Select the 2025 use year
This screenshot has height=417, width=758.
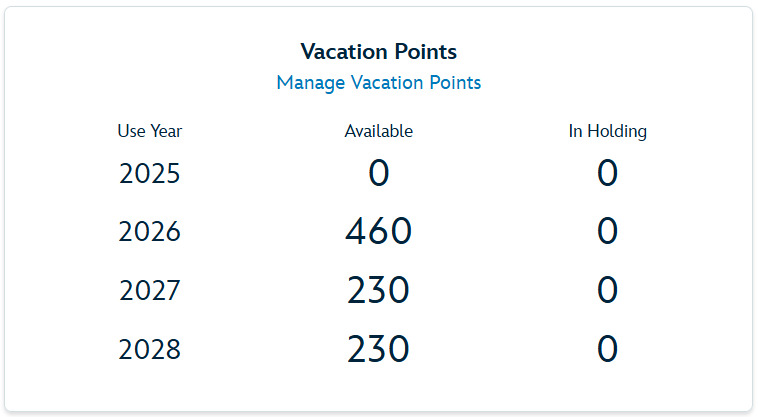[150, 174]
